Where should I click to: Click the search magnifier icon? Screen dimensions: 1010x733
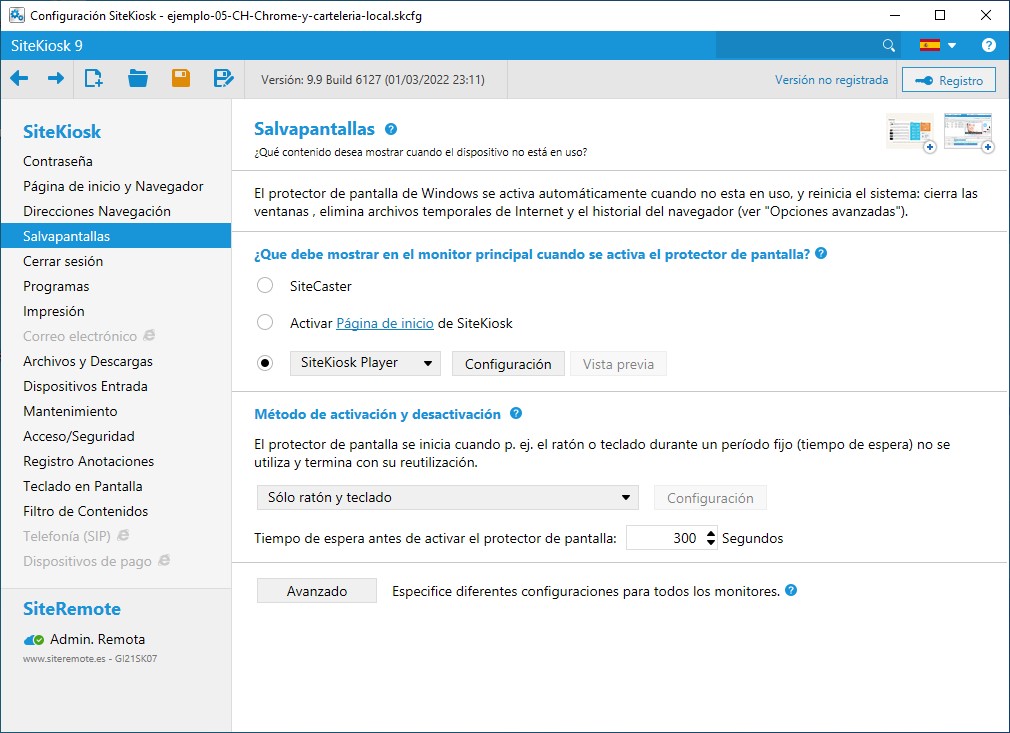(888, 46)
